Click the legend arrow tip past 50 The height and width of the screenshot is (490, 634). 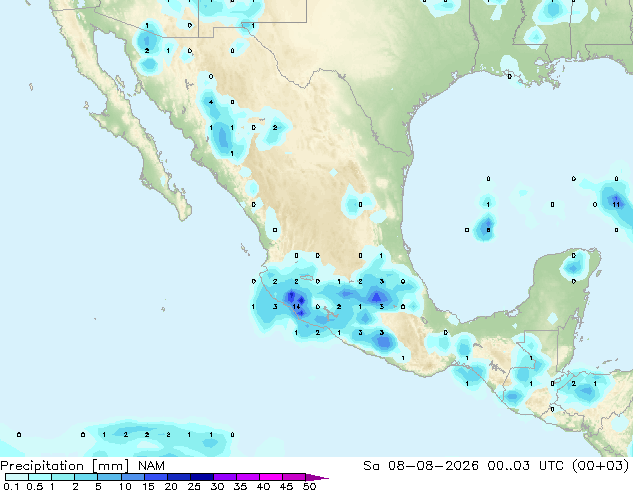(317, 477)
